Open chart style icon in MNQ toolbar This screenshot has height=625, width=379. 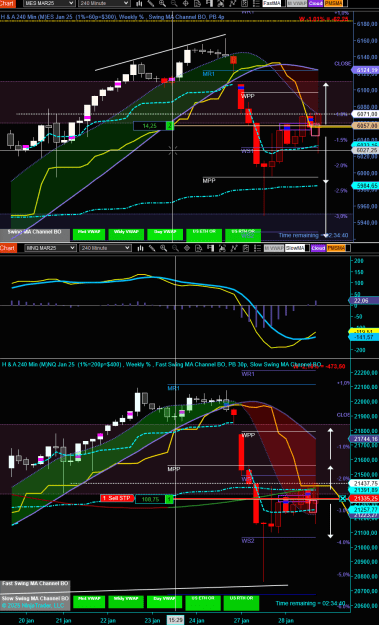click(140, 248)
